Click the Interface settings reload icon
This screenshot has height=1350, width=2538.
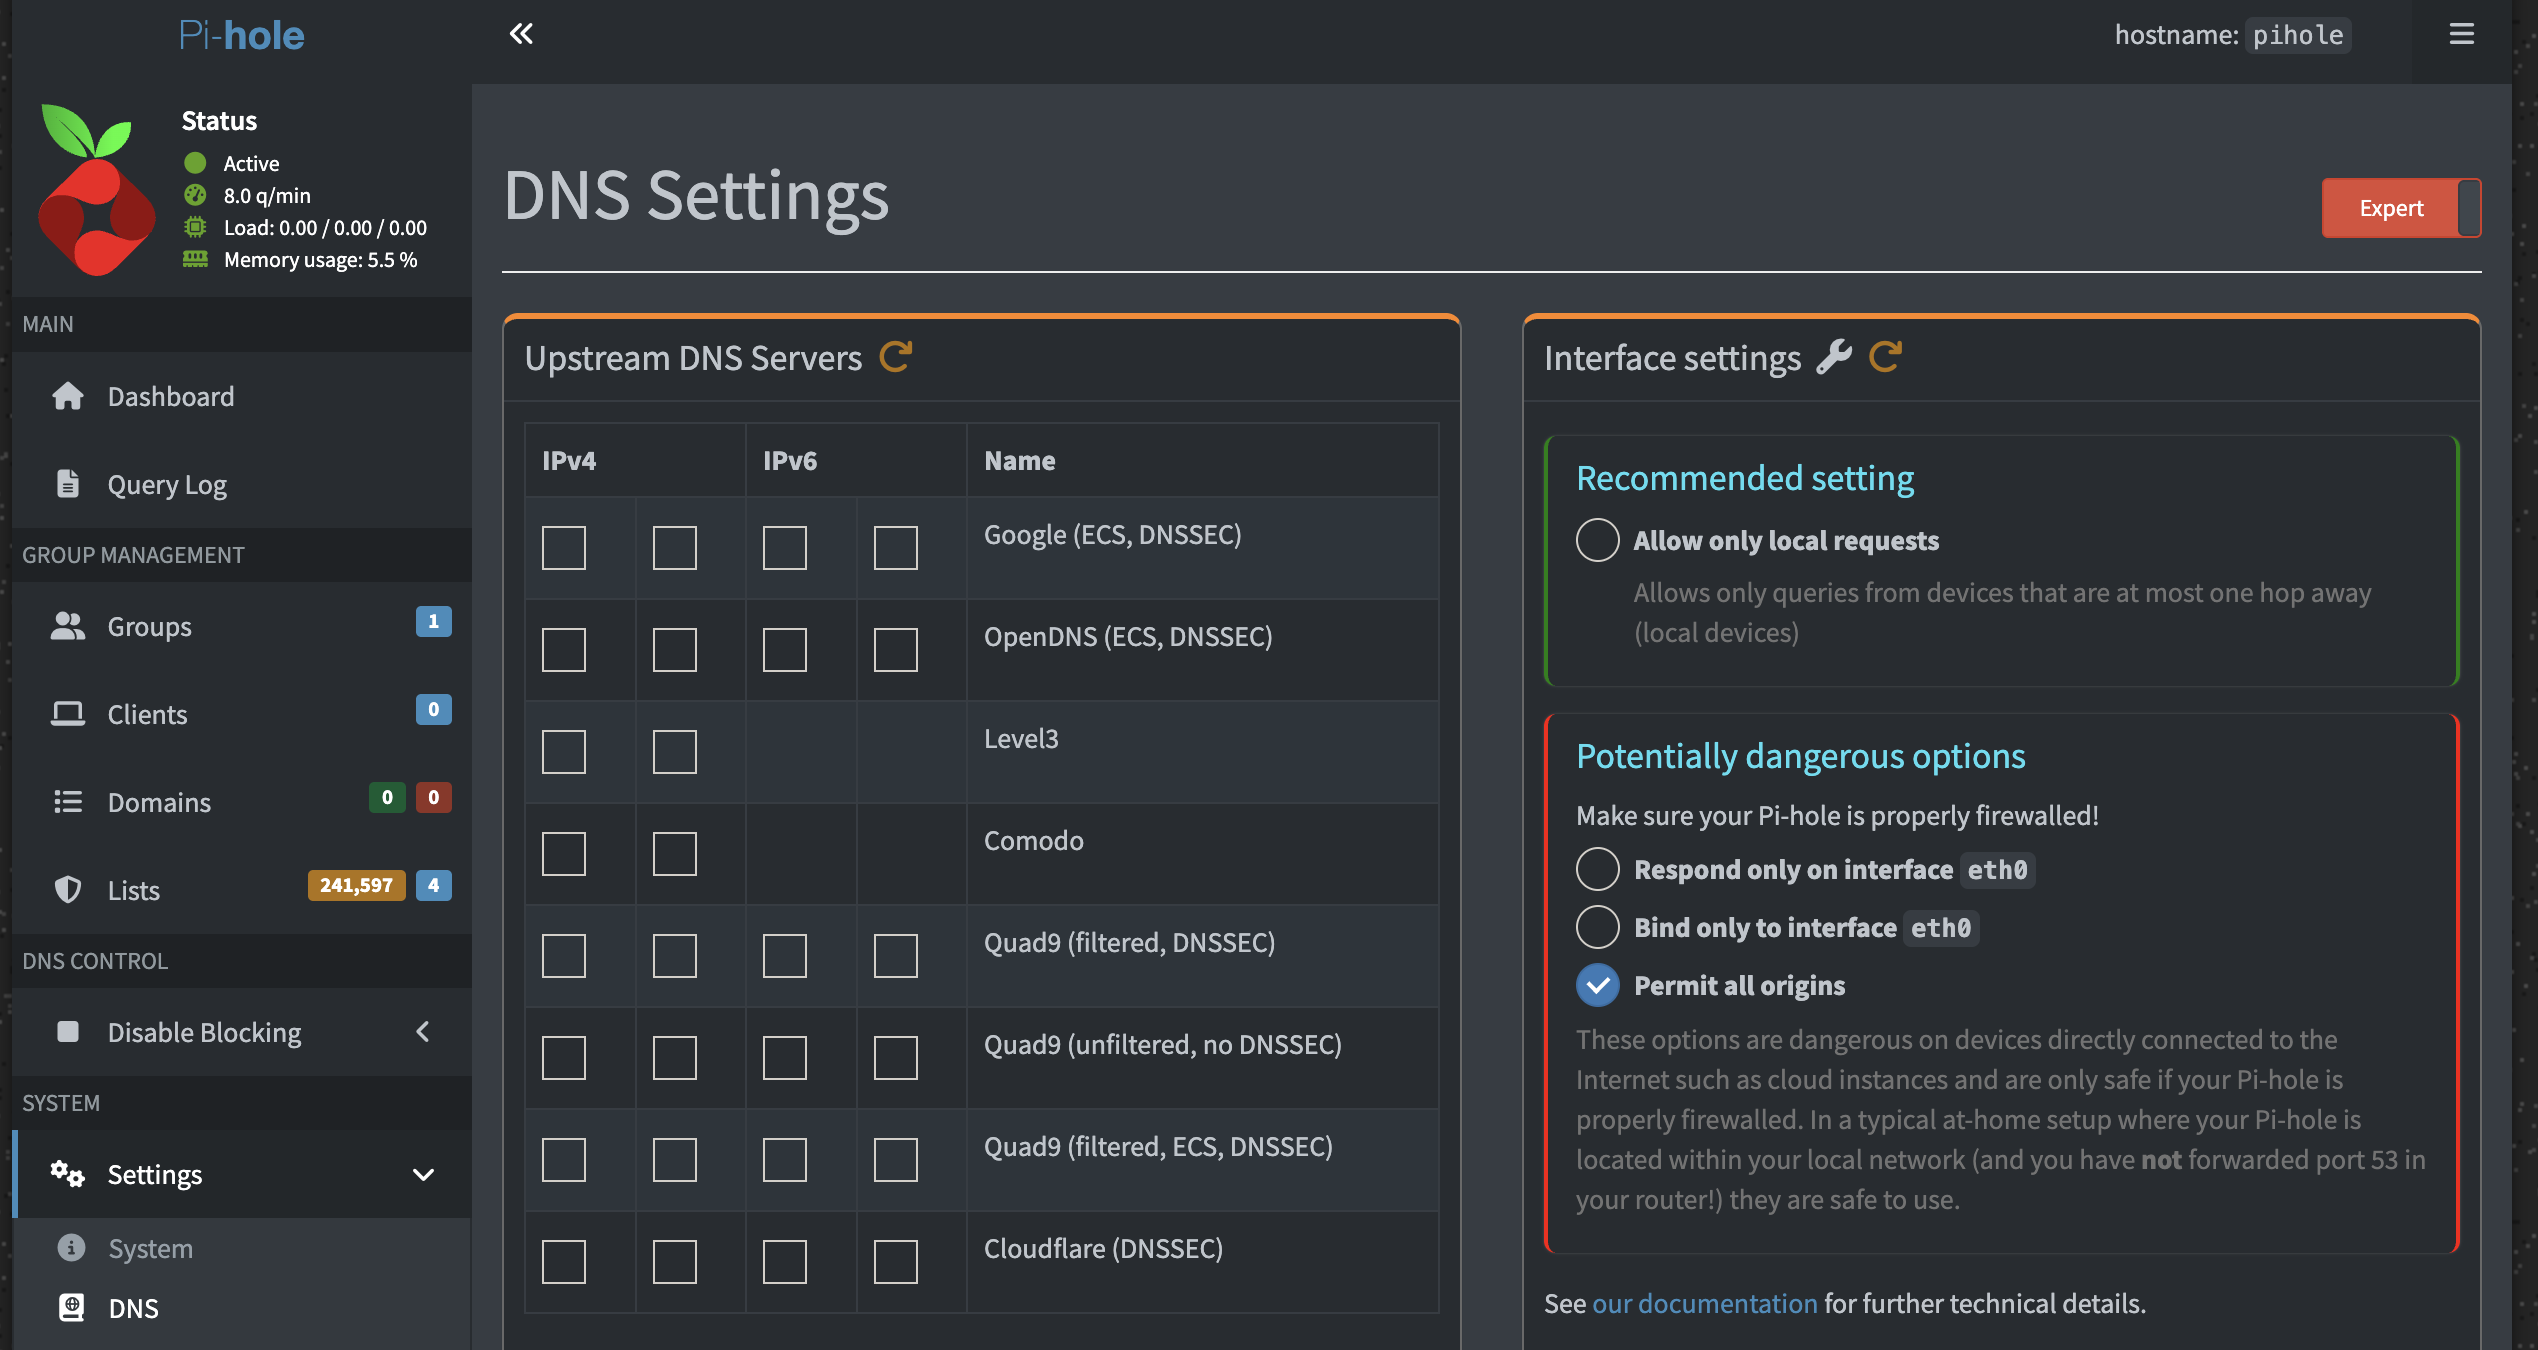(x=1885, y=357)
